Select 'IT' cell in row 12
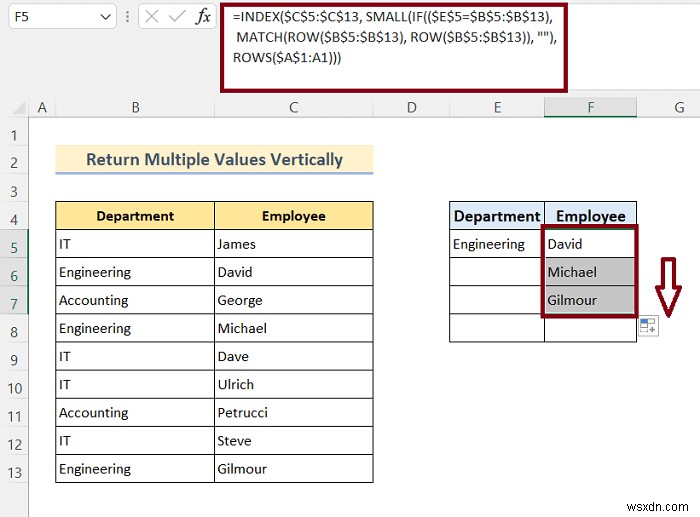The width and height of the screenshot is (700, 517). pyautogui.click(x=135, y=441)
